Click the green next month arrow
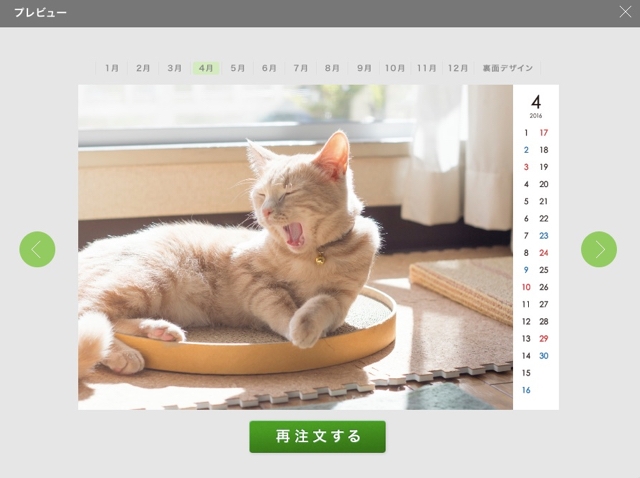The height and width of the screenshot is (478, 640). point(599,249)
